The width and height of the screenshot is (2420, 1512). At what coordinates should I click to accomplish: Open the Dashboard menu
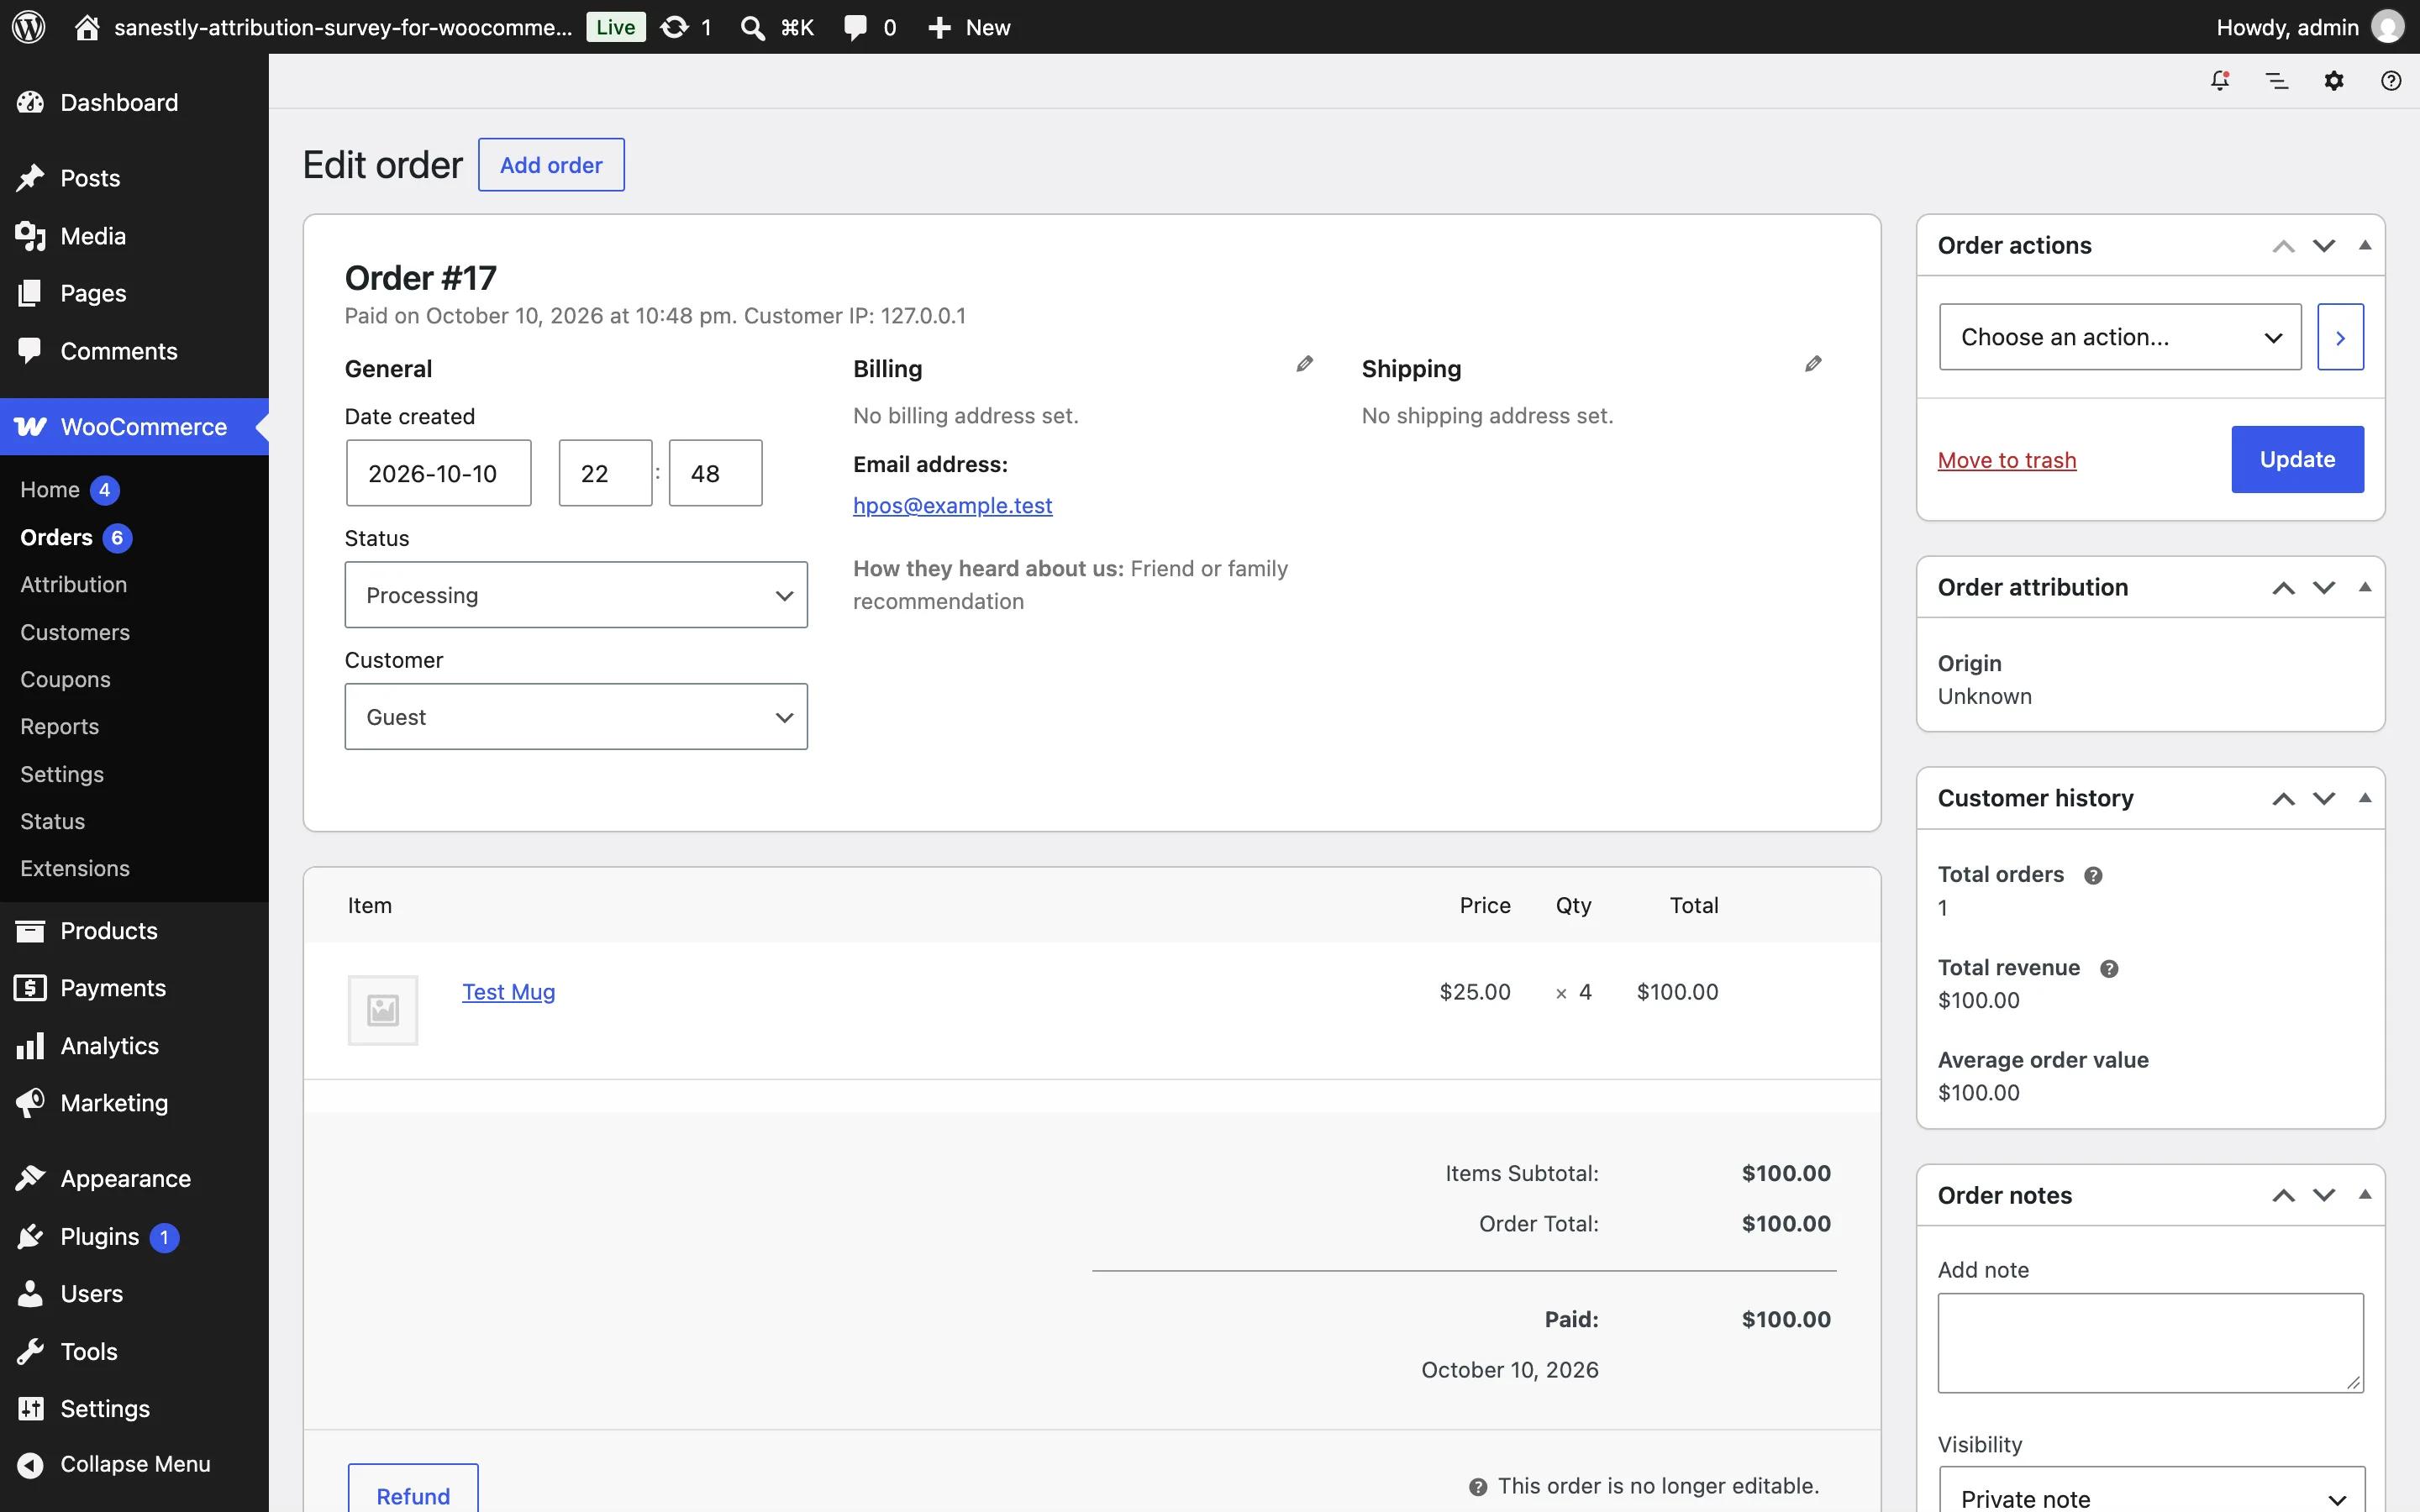click(x=134, y=102)
